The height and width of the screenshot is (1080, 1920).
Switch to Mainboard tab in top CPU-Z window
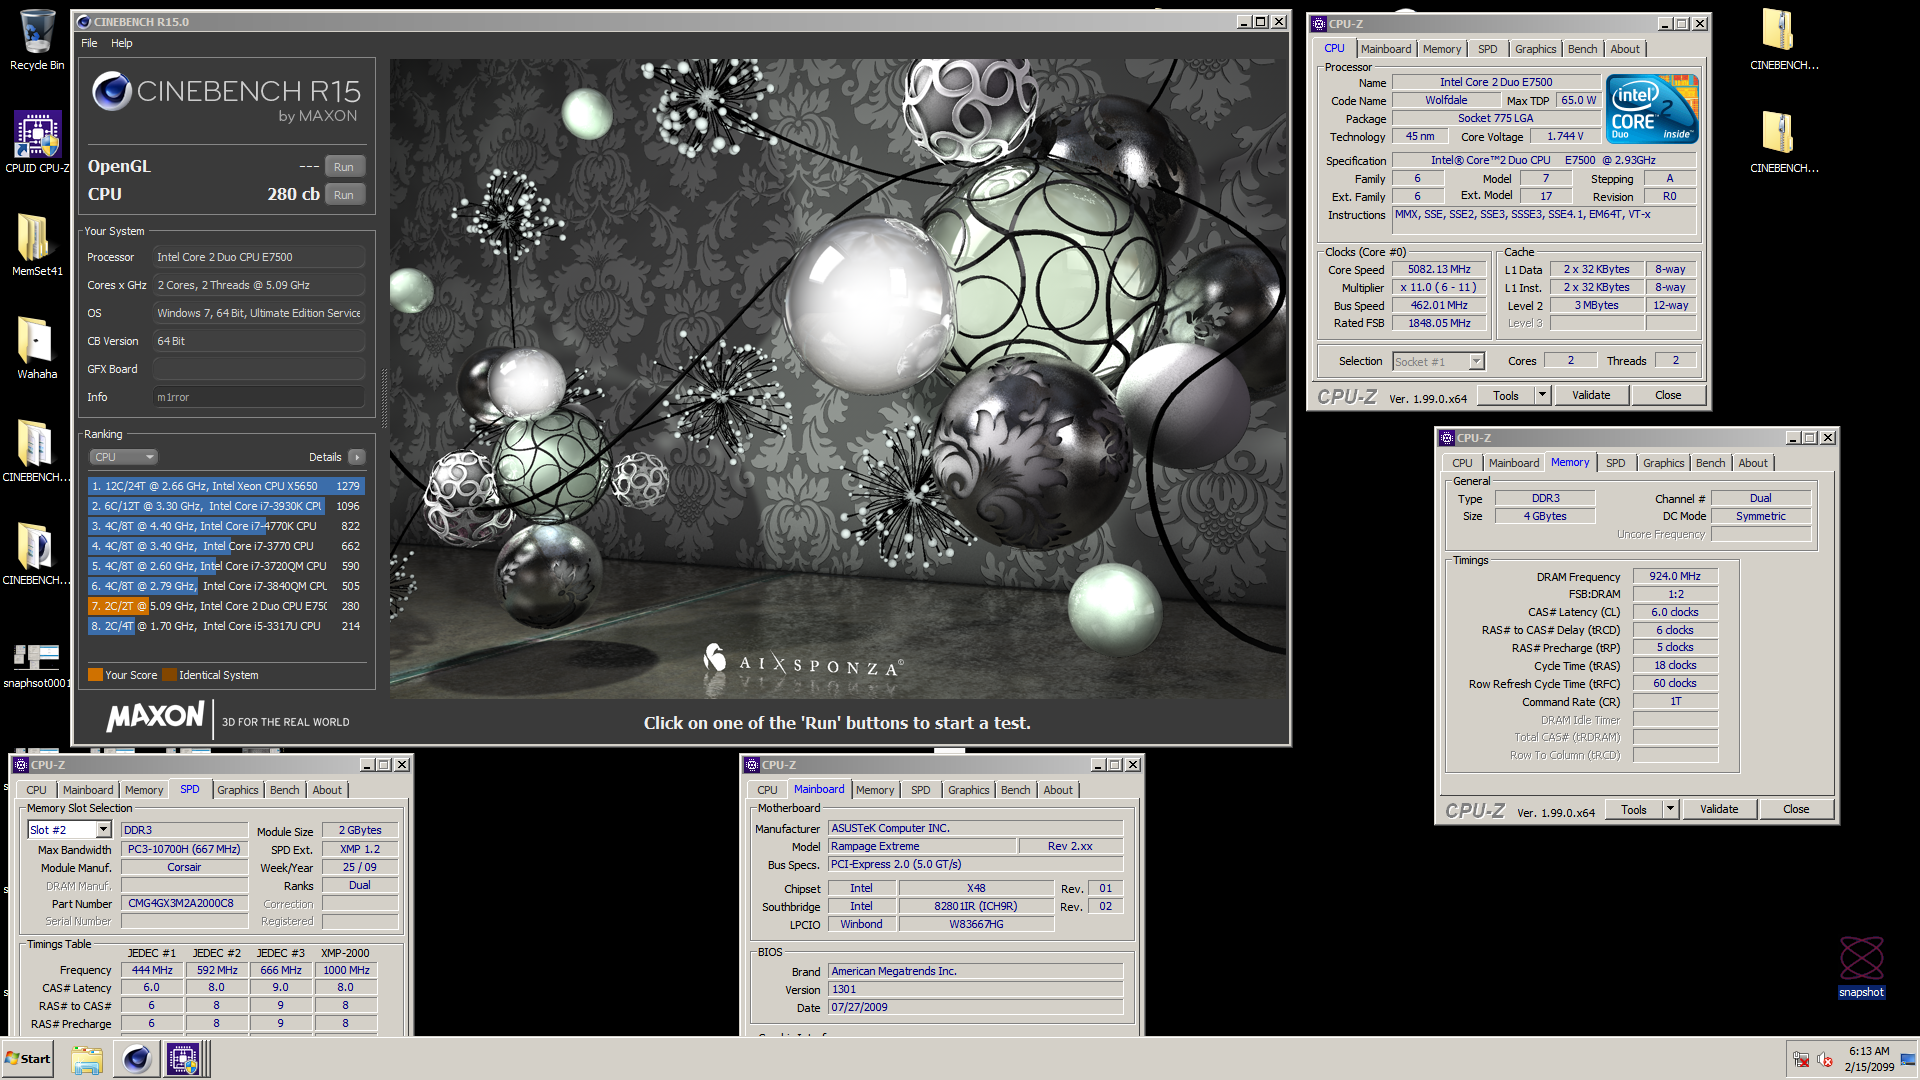1386,49
